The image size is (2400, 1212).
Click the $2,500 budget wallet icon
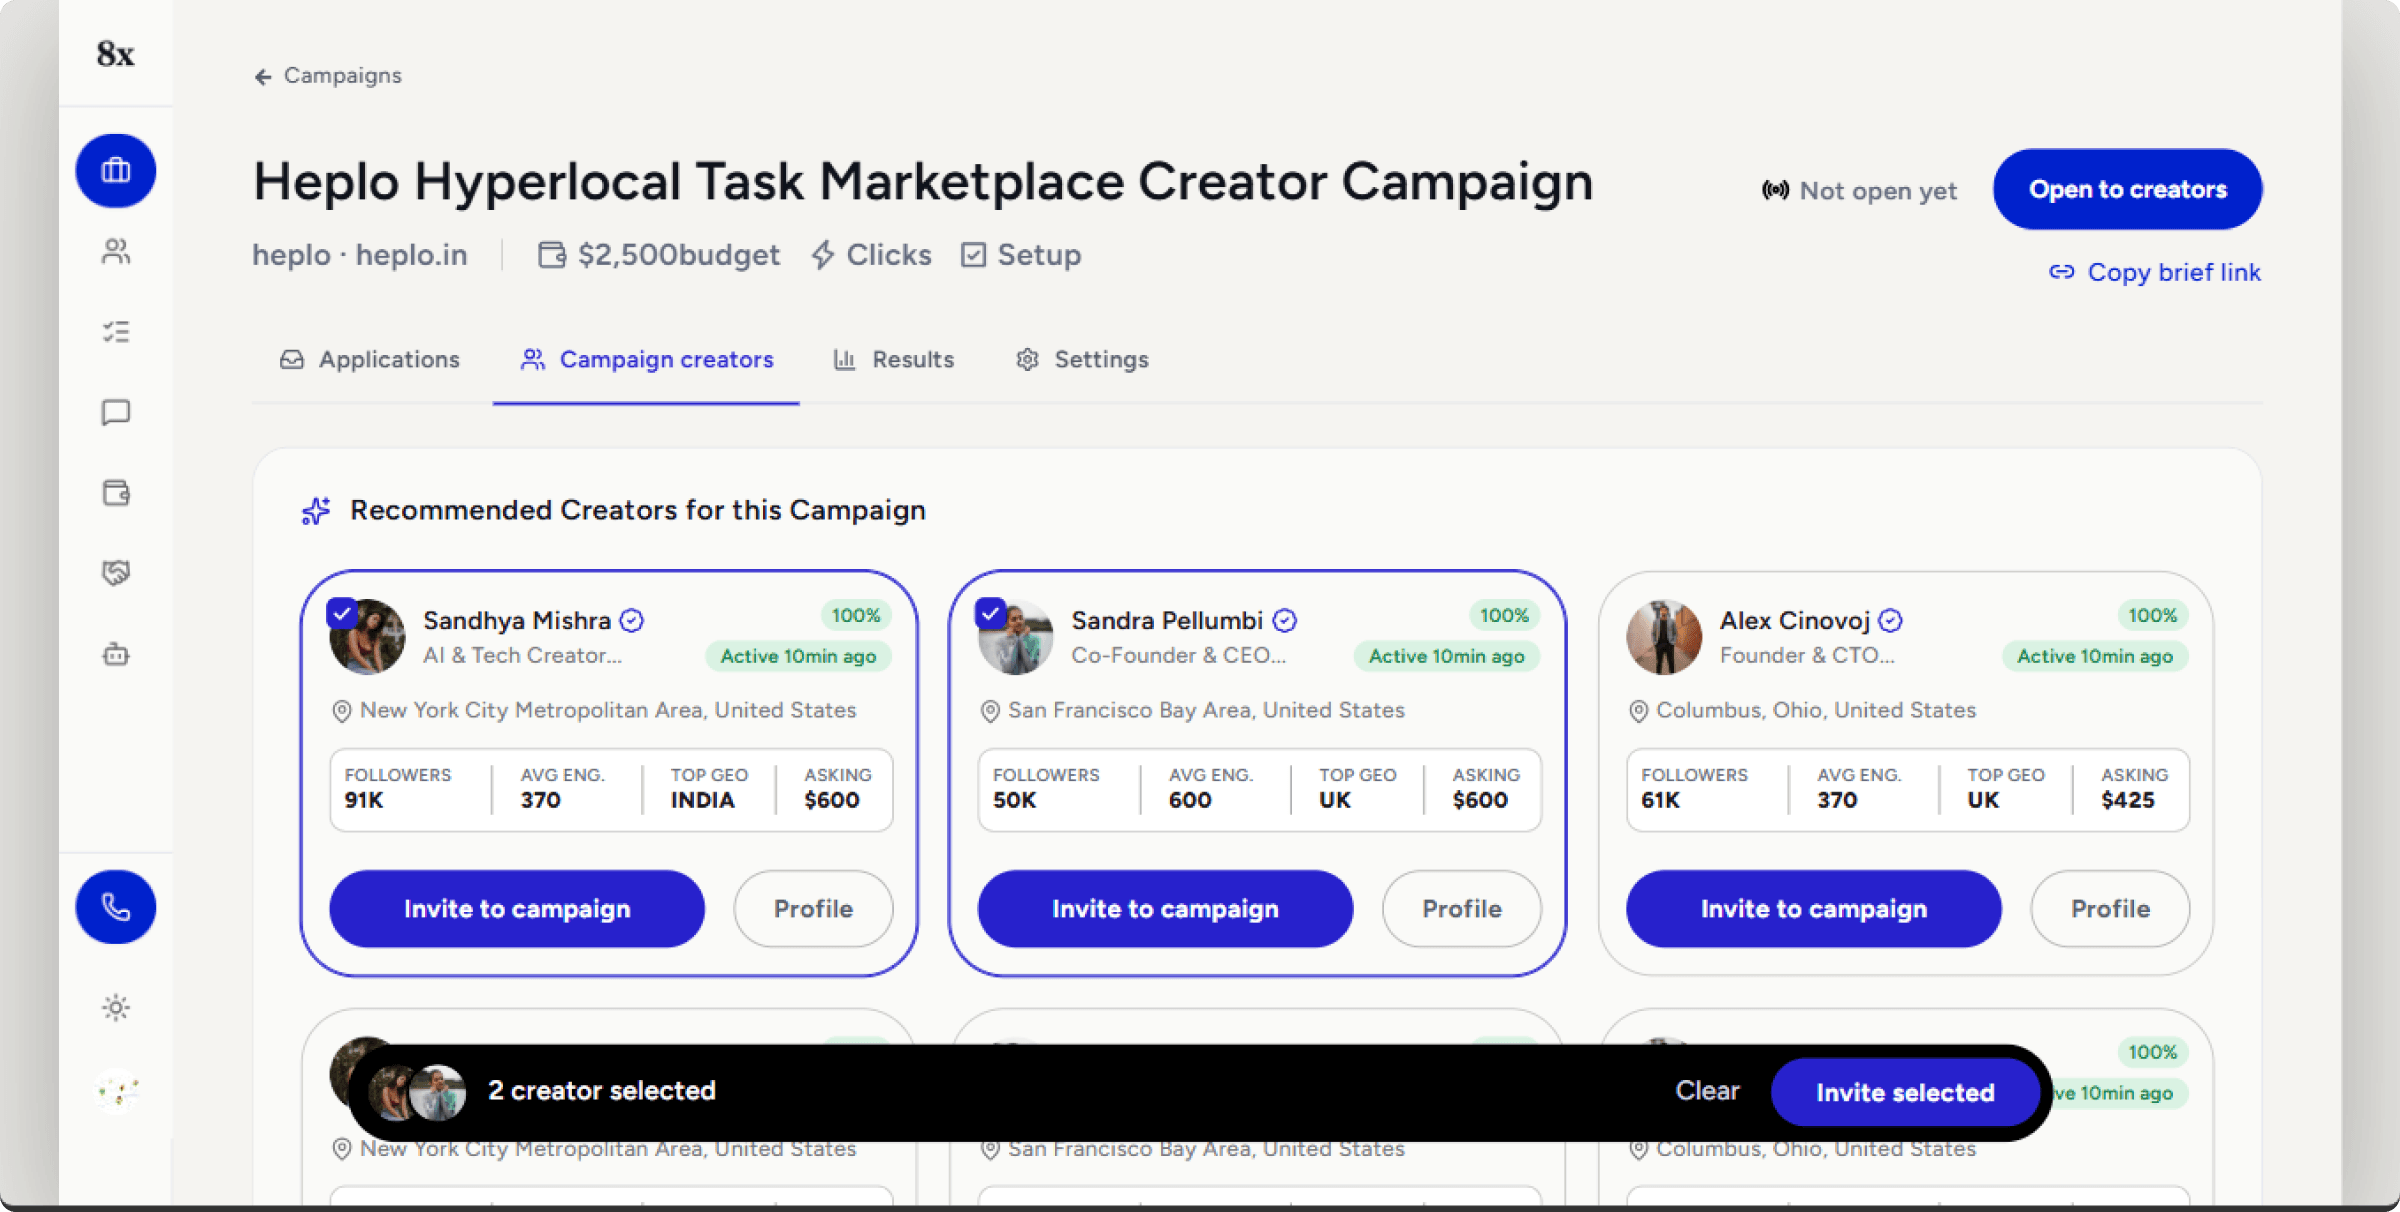(552, 255)
